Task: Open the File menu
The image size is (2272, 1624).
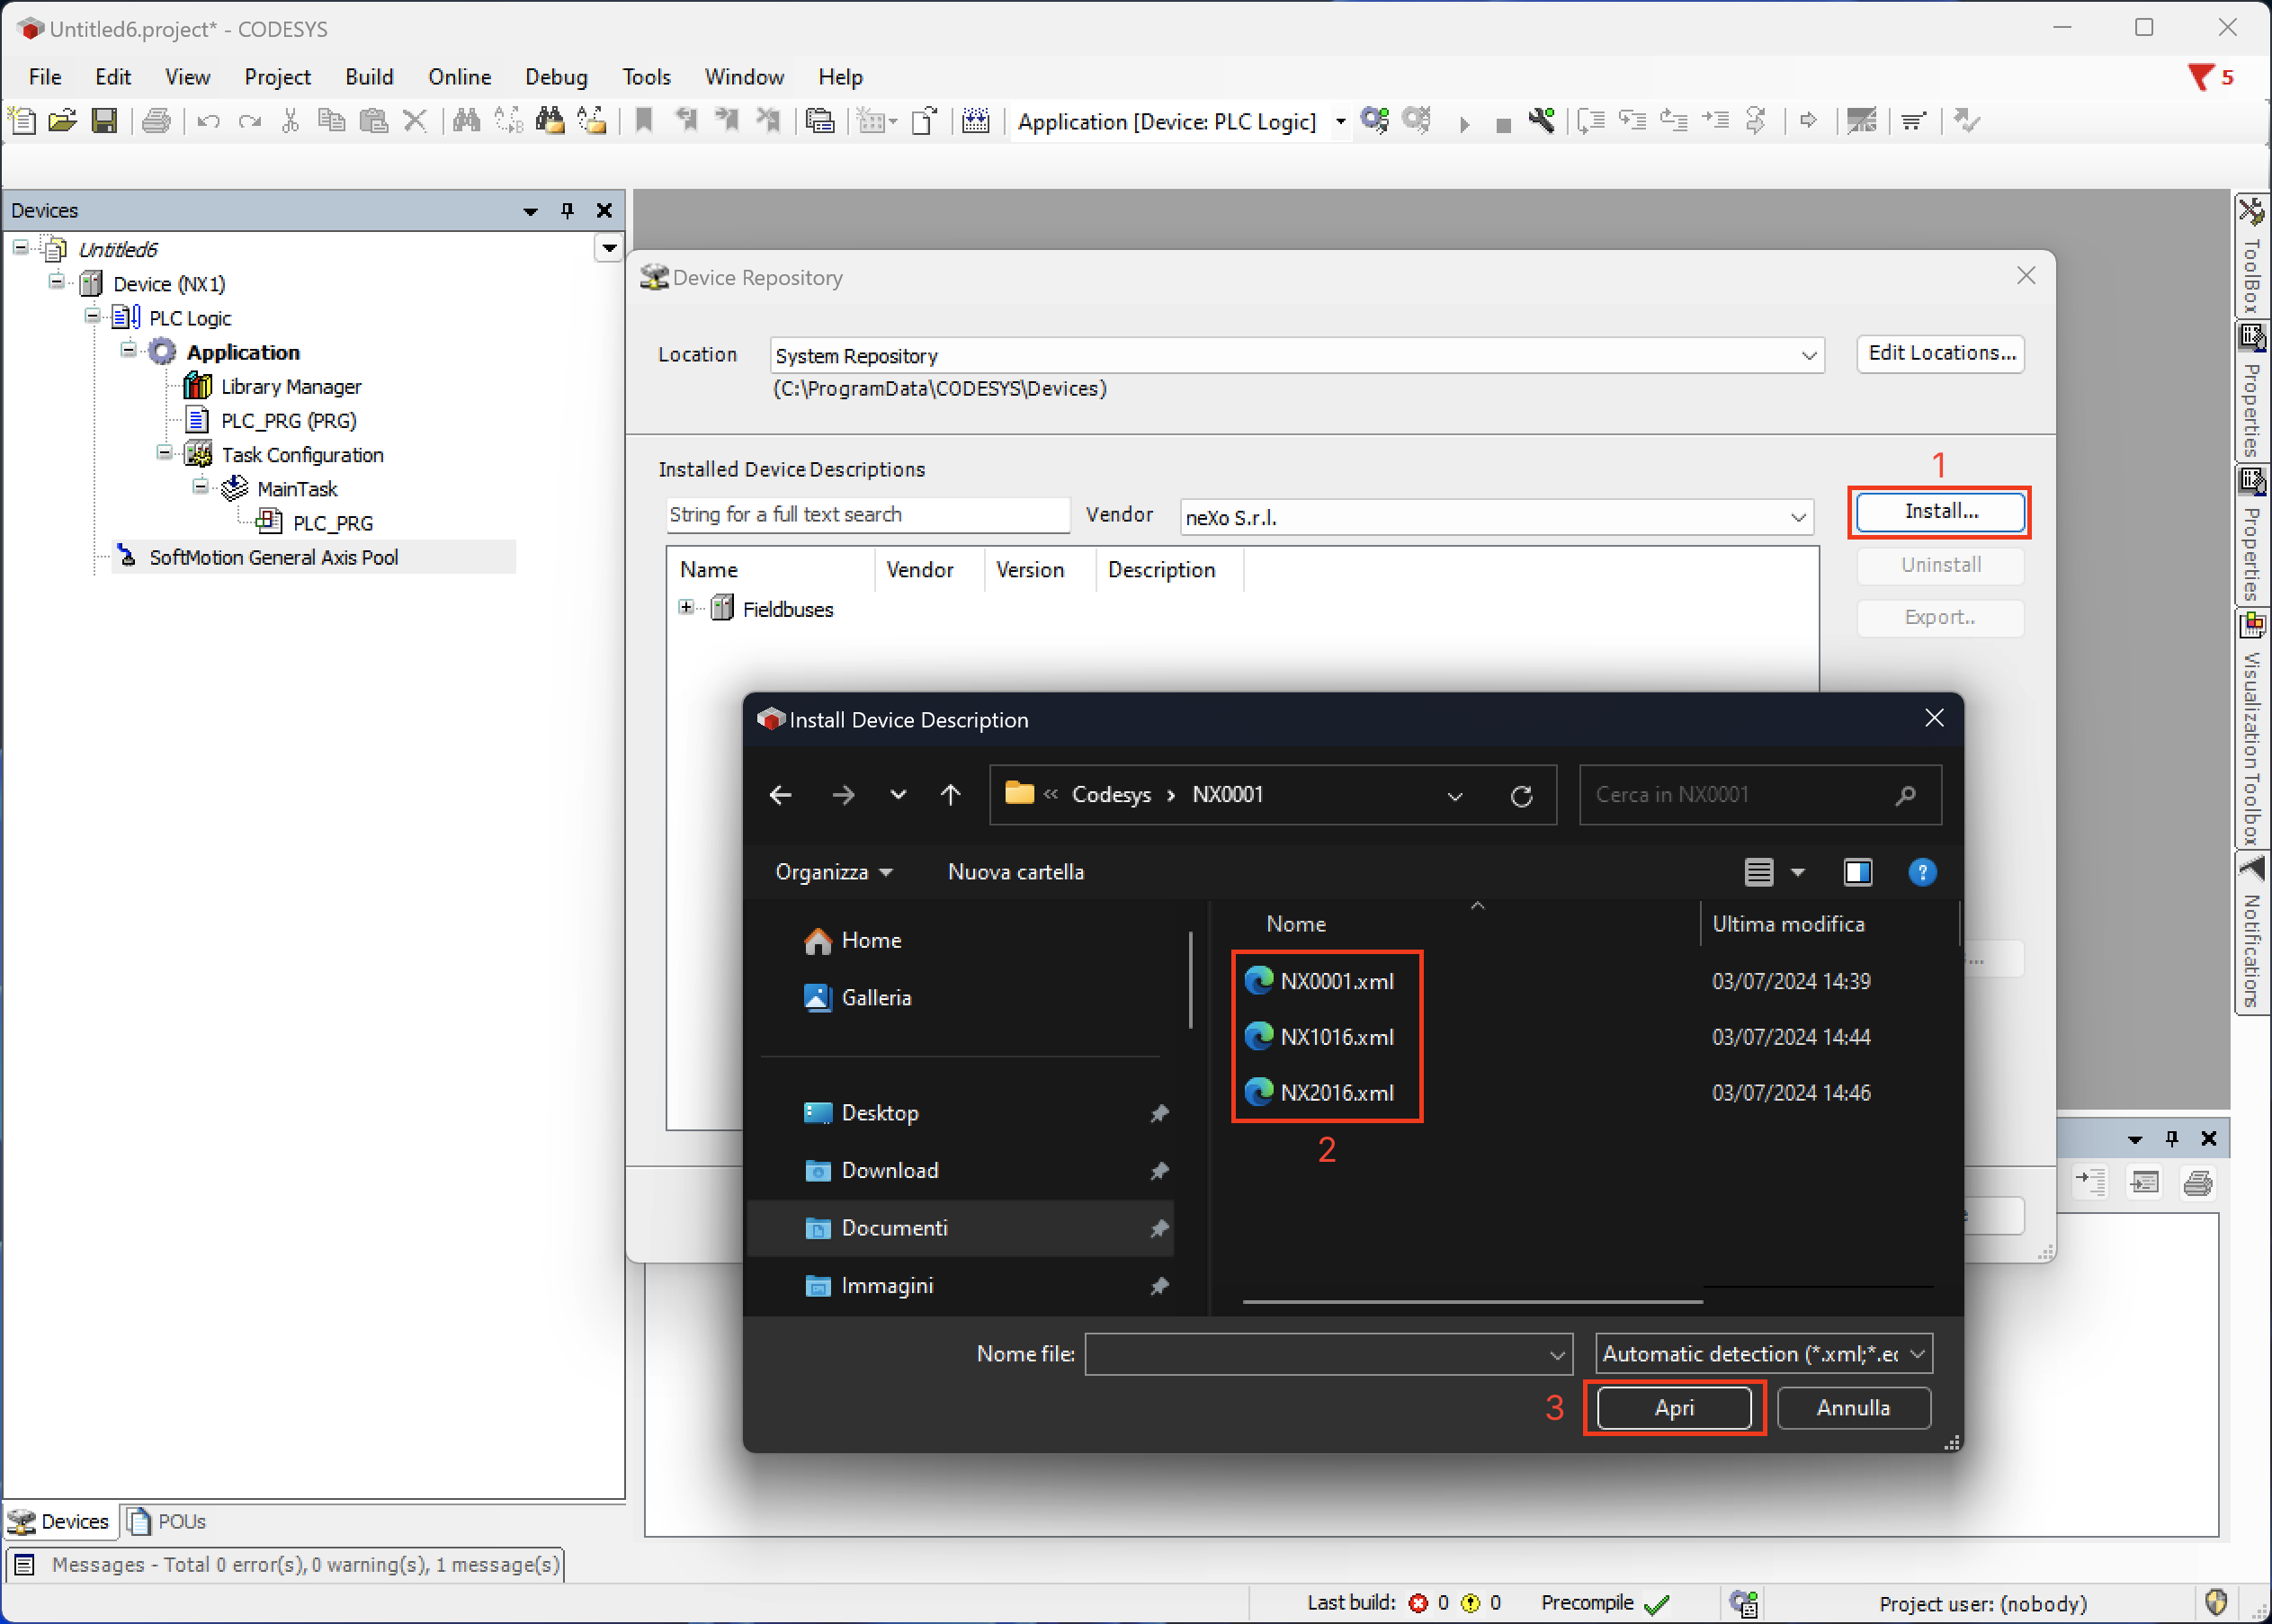Action: pyautogui.click(x=45, y=77)
